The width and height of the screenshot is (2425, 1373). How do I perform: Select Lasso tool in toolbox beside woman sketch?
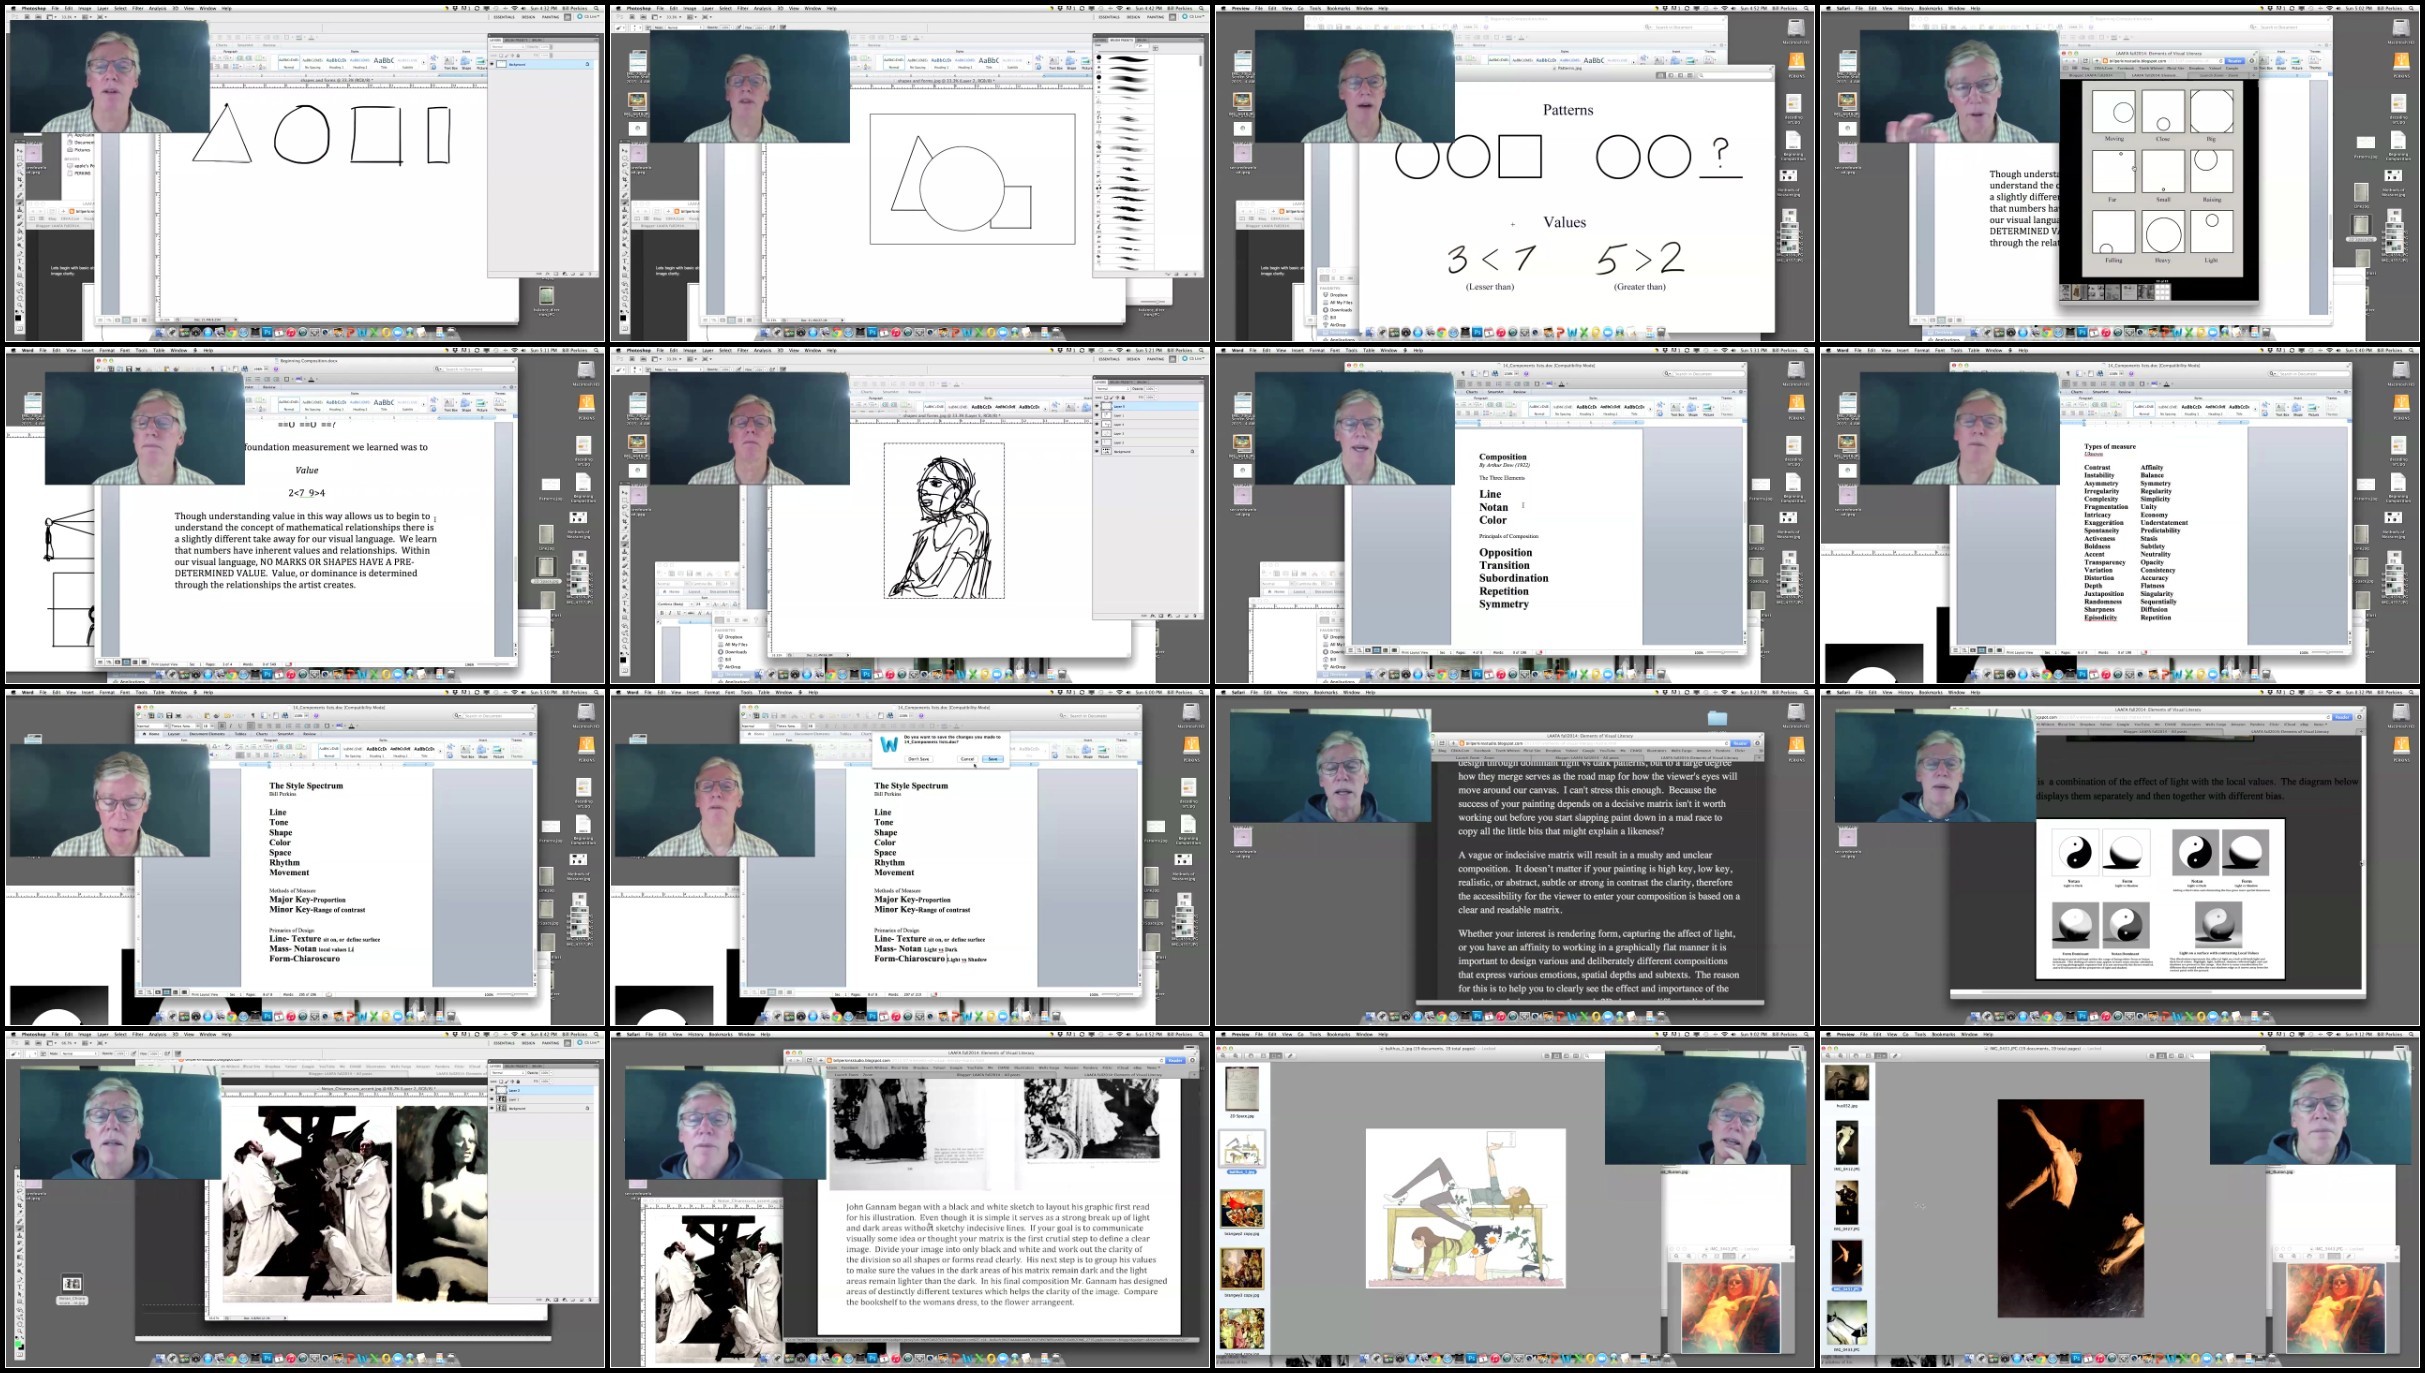tap(625, 507)
